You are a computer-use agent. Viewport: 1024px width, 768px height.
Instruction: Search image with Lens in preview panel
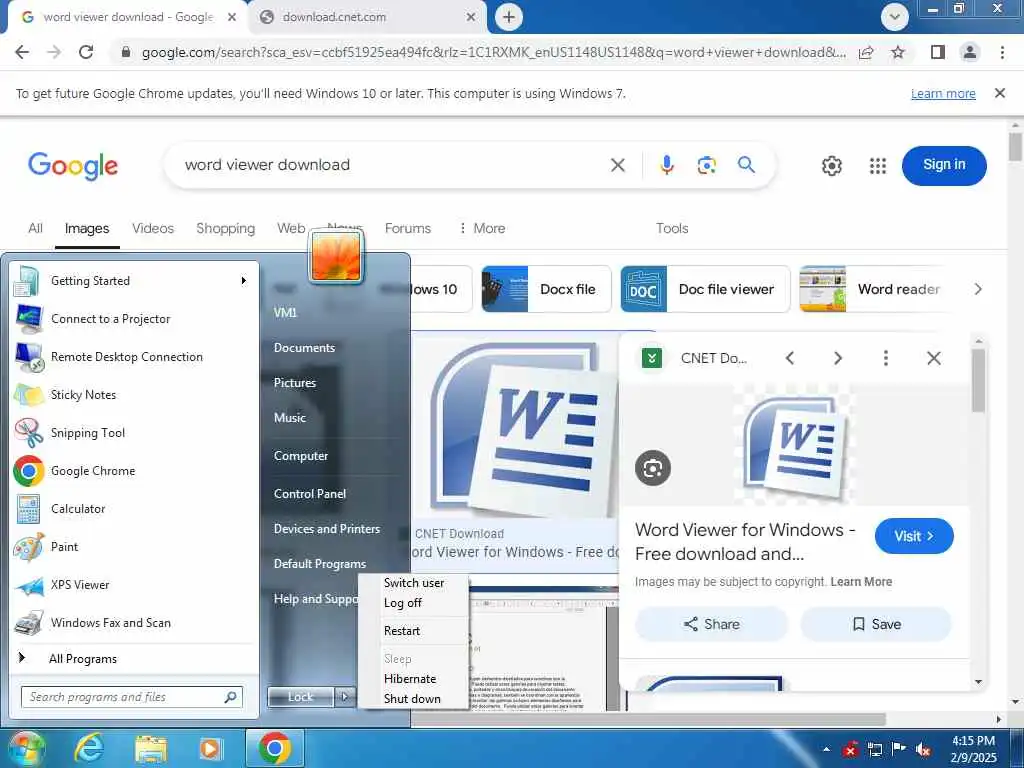(652, 468)
